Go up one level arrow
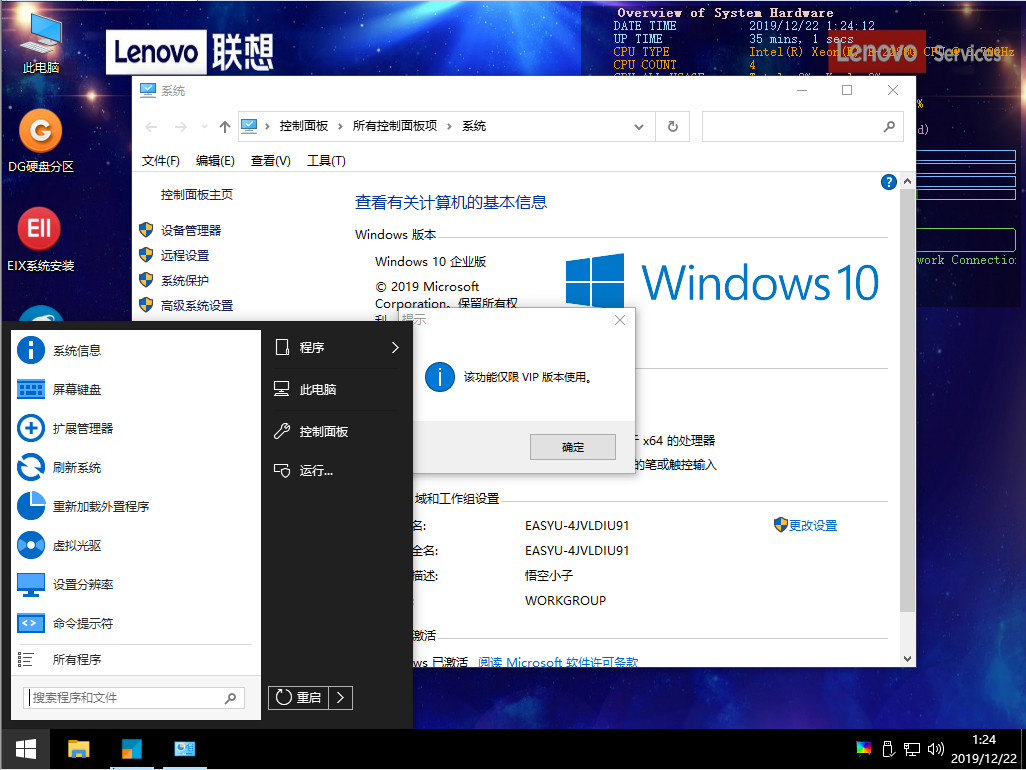1026x770 pixels. coord(224,127)
